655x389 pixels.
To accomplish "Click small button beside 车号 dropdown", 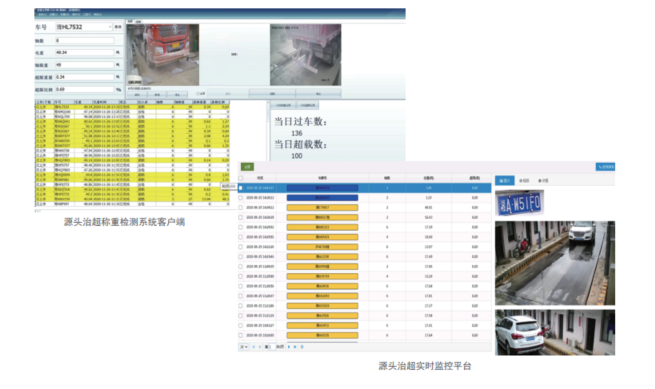I will coord(118,27).
